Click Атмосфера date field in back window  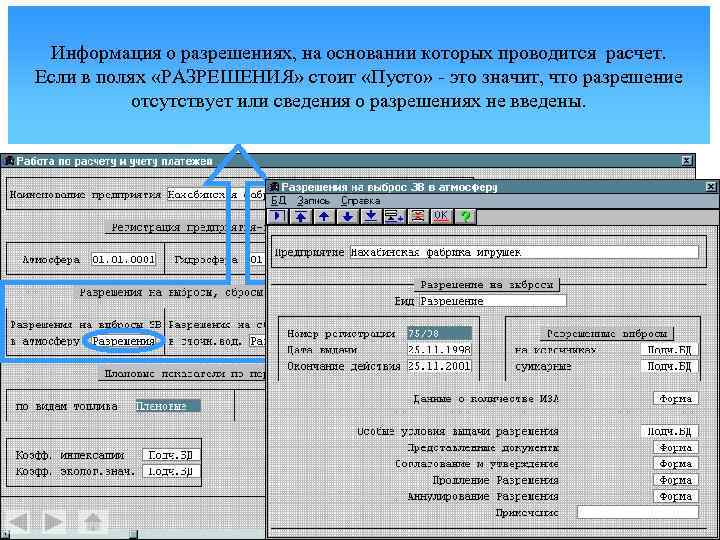pyautogui.click(x=123, y=259)
